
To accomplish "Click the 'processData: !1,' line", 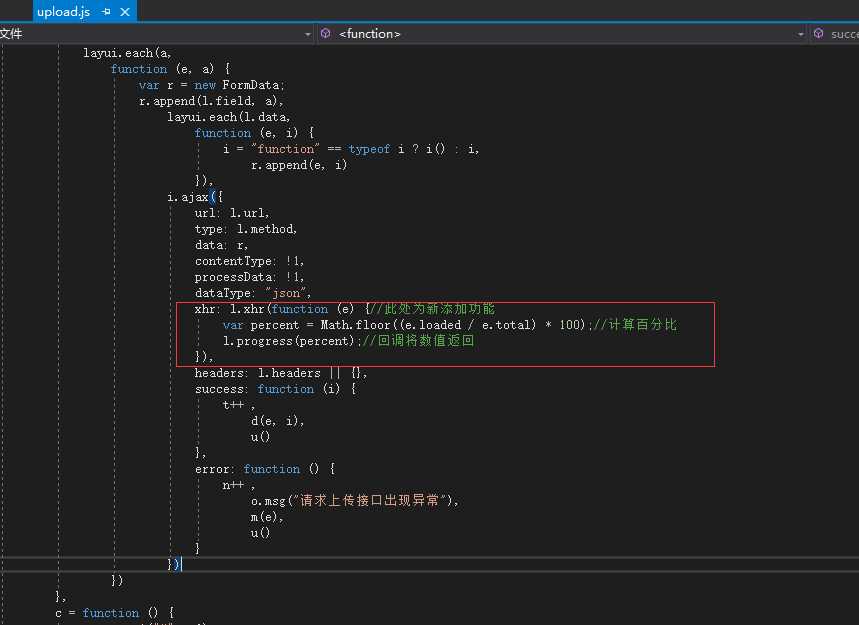I will point(249,277).
